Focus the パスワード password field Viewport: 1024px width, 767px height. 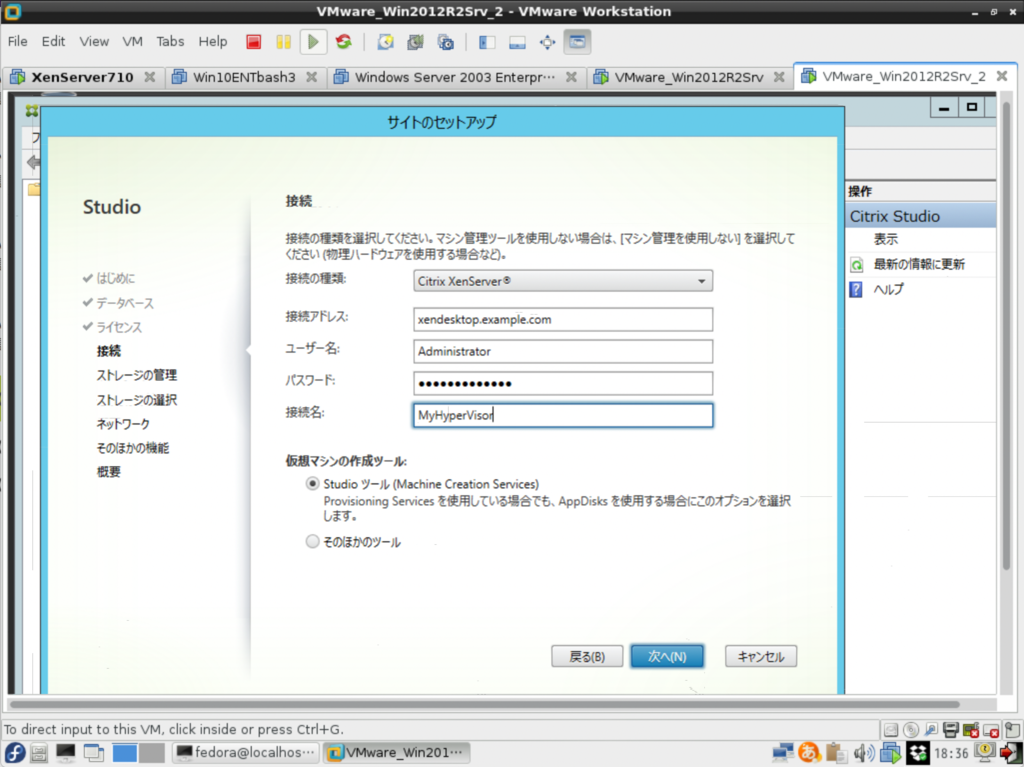point(563,384)
